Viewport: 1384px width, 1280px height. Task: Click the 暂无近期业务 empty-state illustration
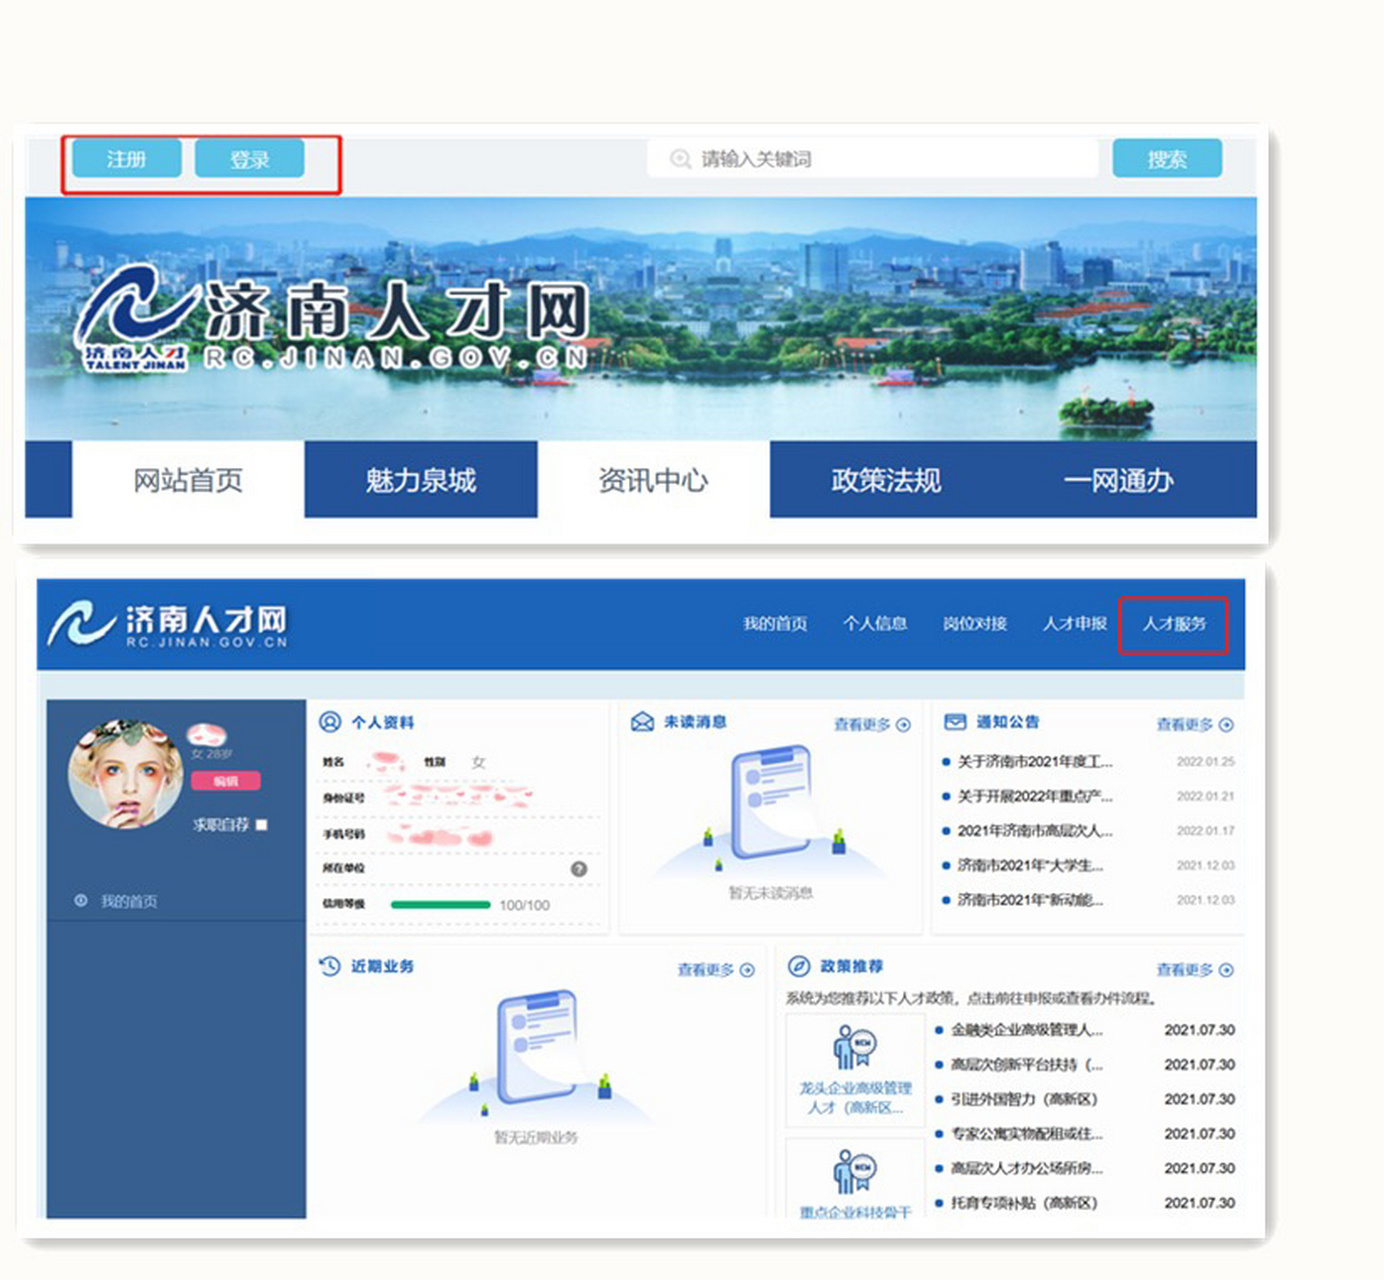[536, 1058]
